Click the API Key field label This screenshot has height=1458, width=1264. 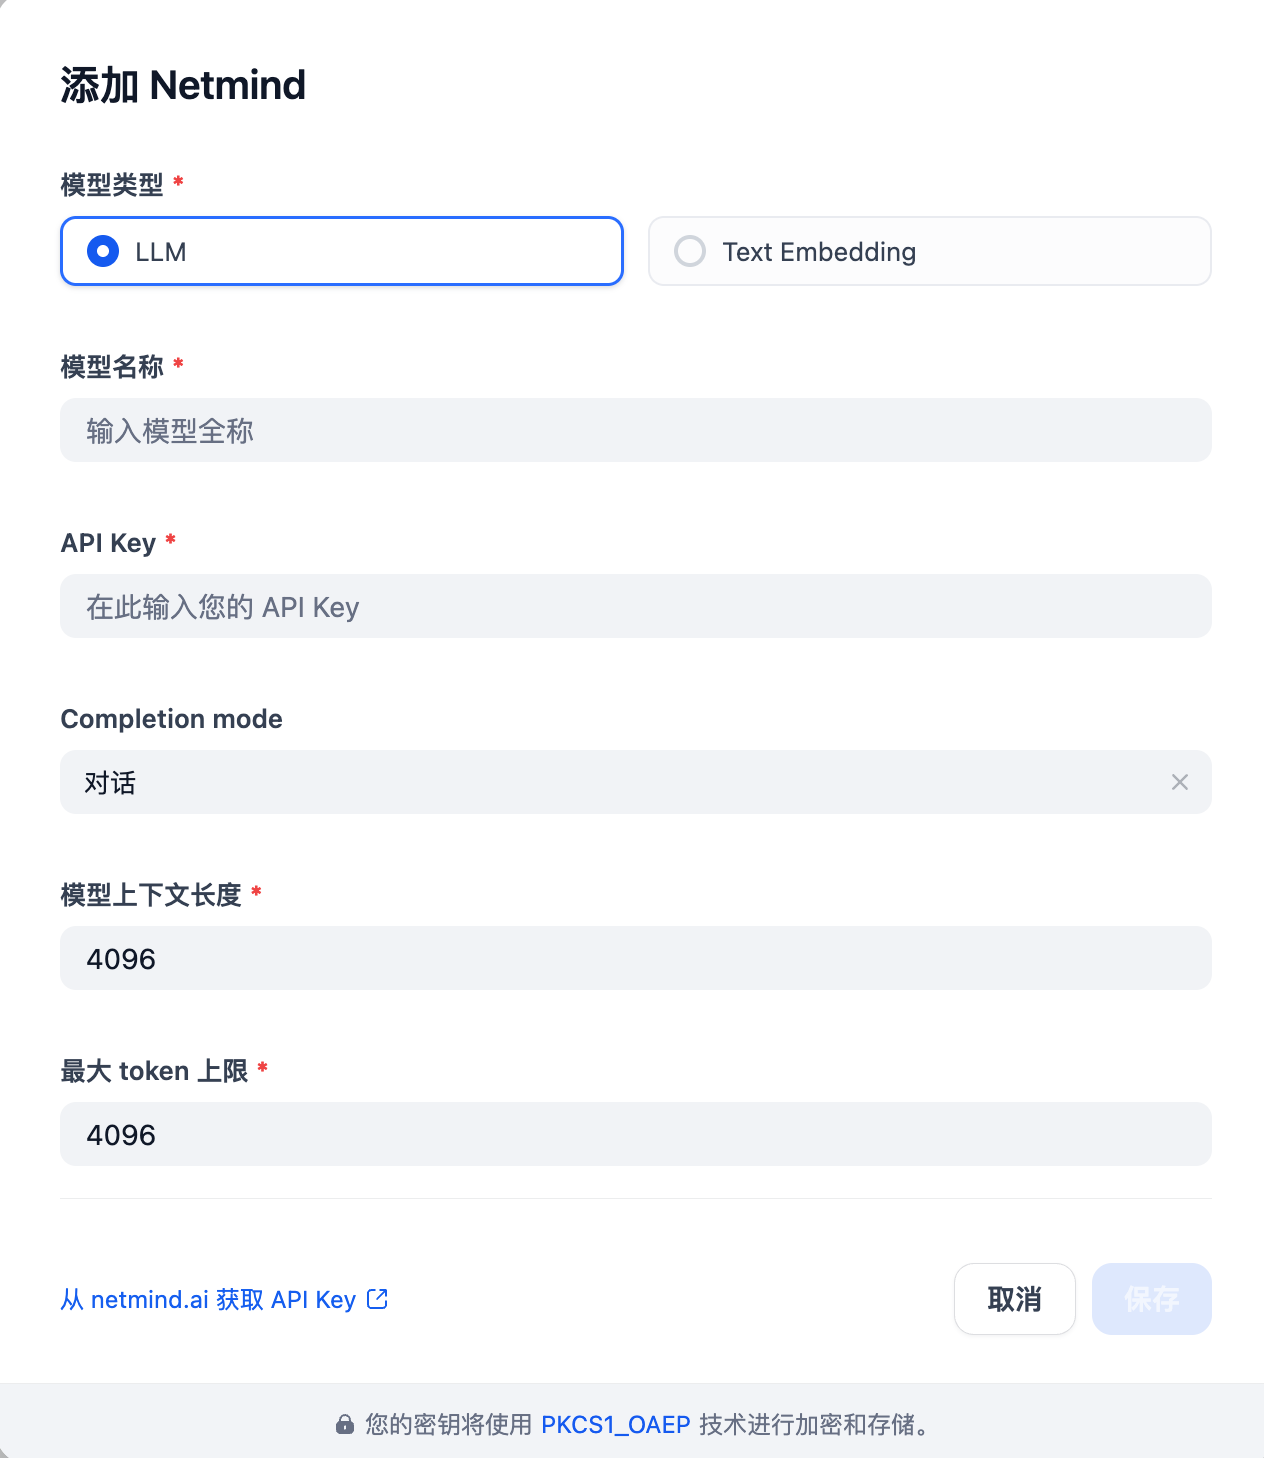tap(109, 543)
